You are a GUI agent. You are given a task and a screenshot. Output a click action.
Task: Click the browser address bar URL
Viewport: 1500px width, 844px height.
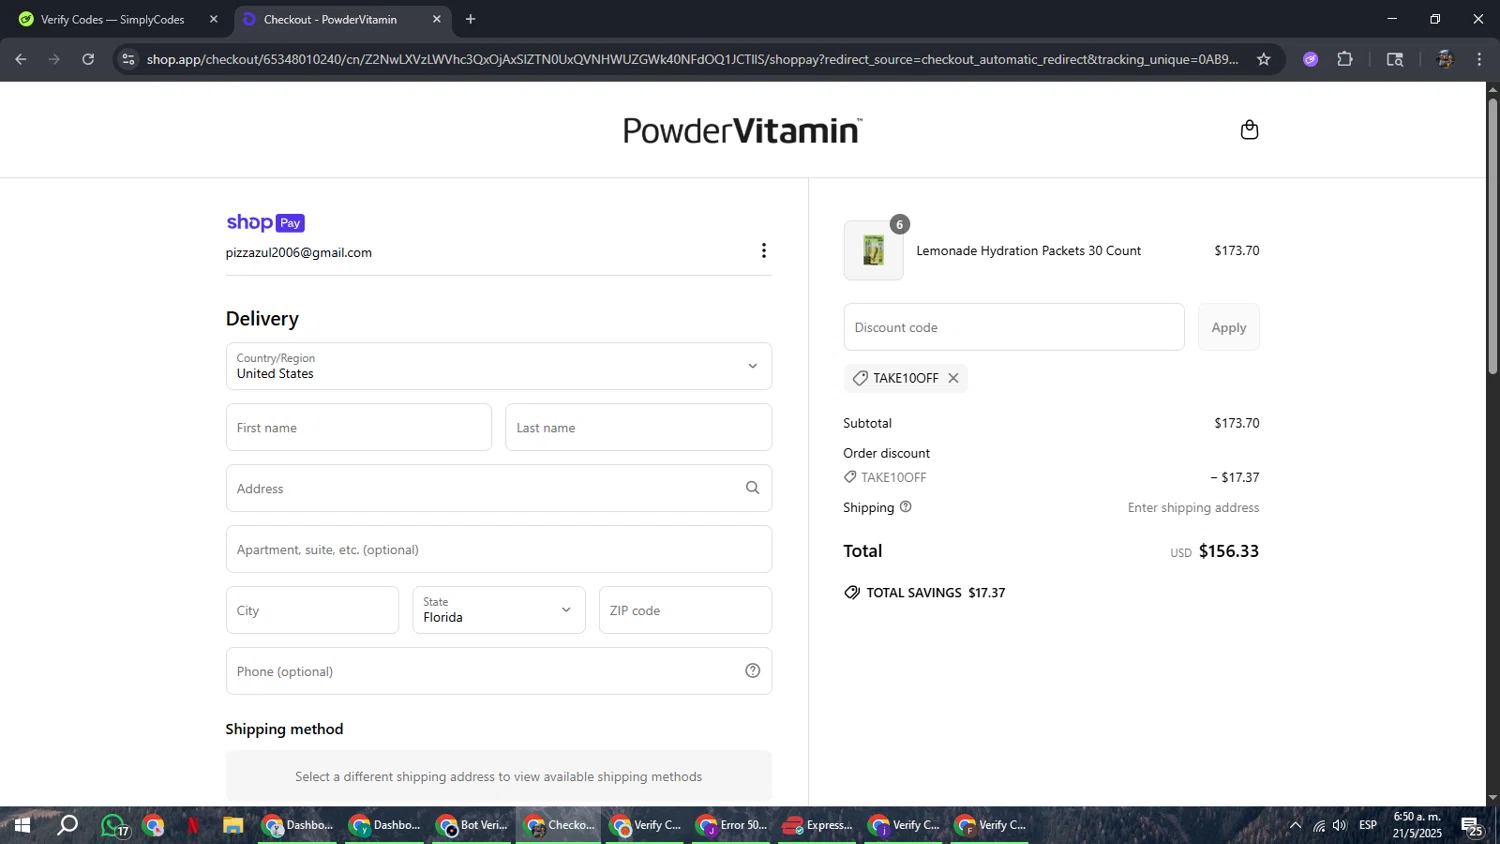pyautogui.click(x=692, y=60)
